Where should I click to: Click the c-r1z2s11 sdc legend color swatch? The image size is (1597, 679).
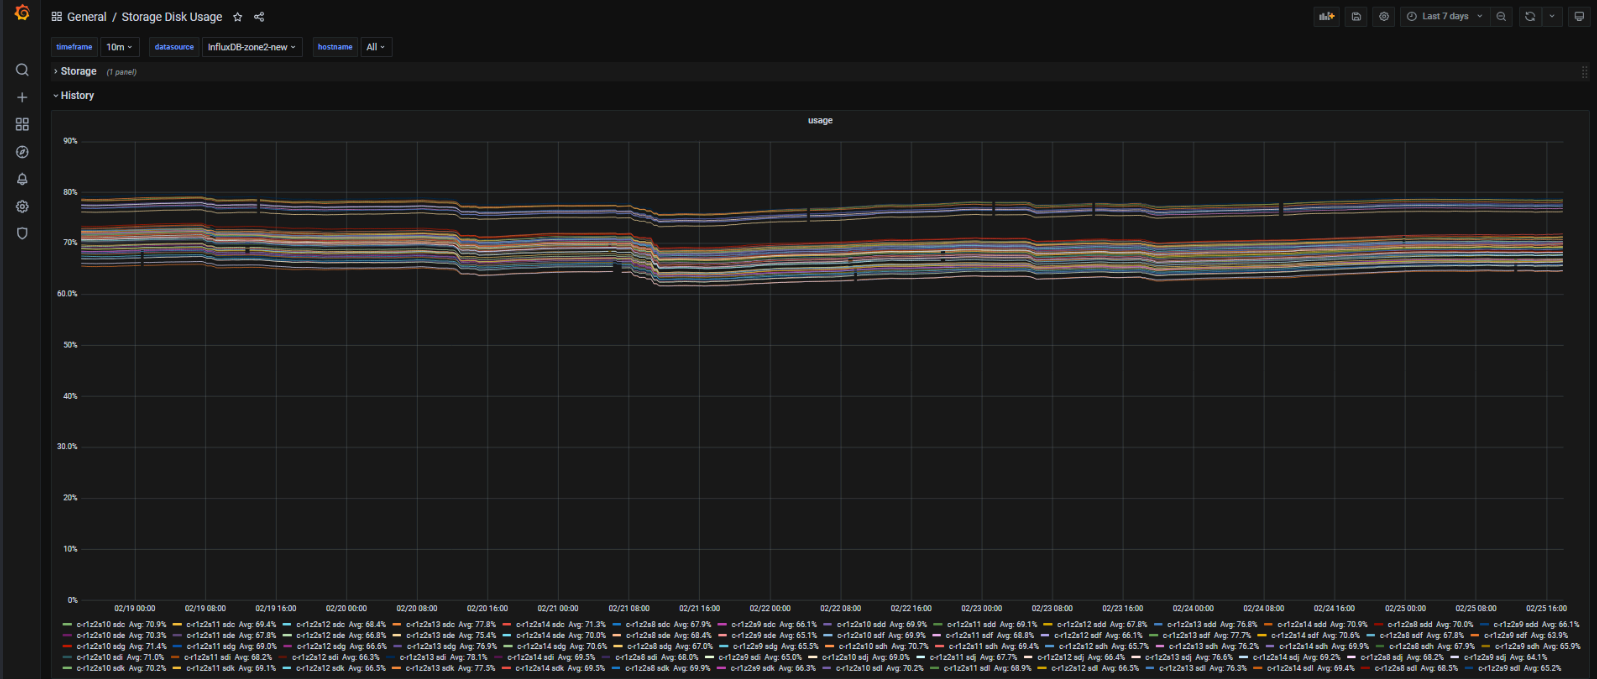tap(177, 625)
